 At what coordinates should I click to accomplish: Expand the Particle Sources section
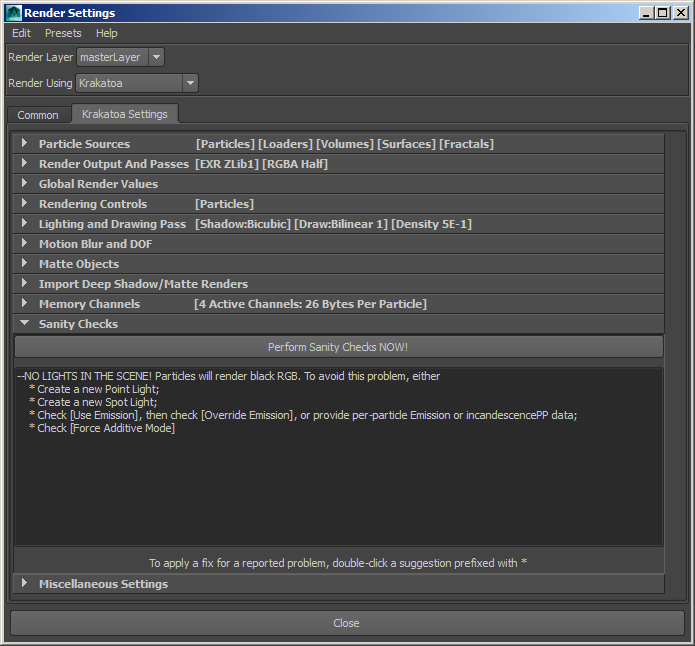tap(339, 144)
